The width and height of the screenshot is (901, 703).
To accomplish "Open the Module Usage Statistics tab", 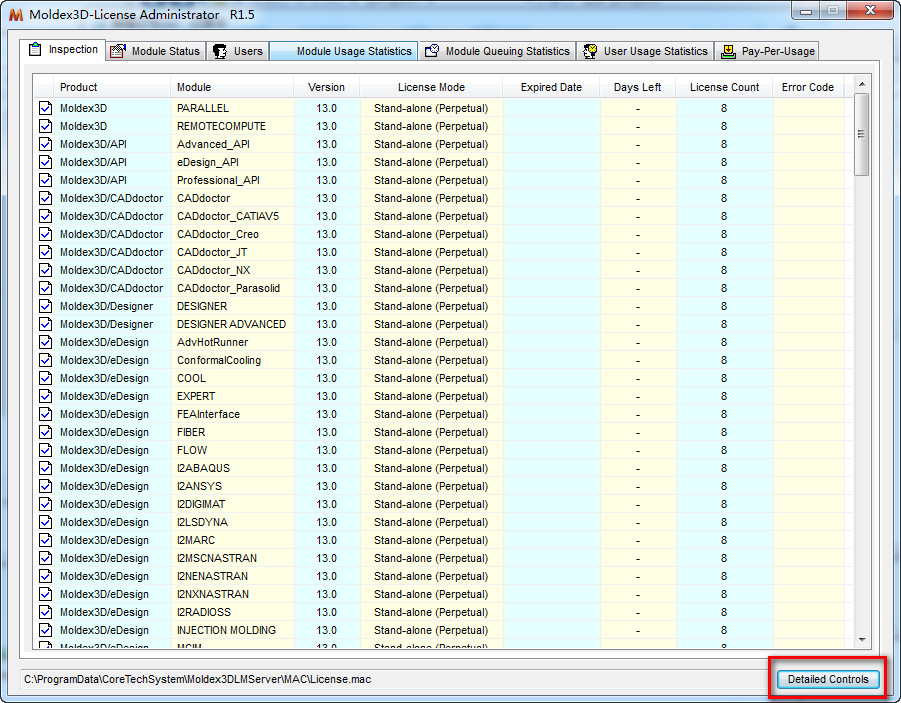I will tap(344, 51).
